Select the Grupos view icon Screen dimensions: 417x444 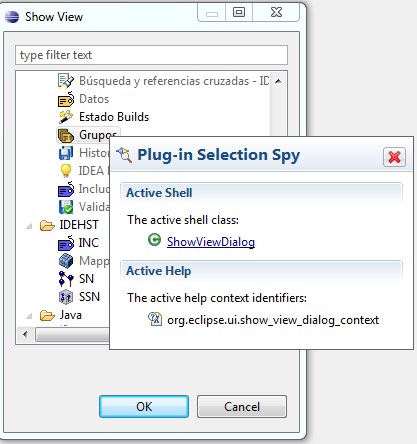coord(66,135)
